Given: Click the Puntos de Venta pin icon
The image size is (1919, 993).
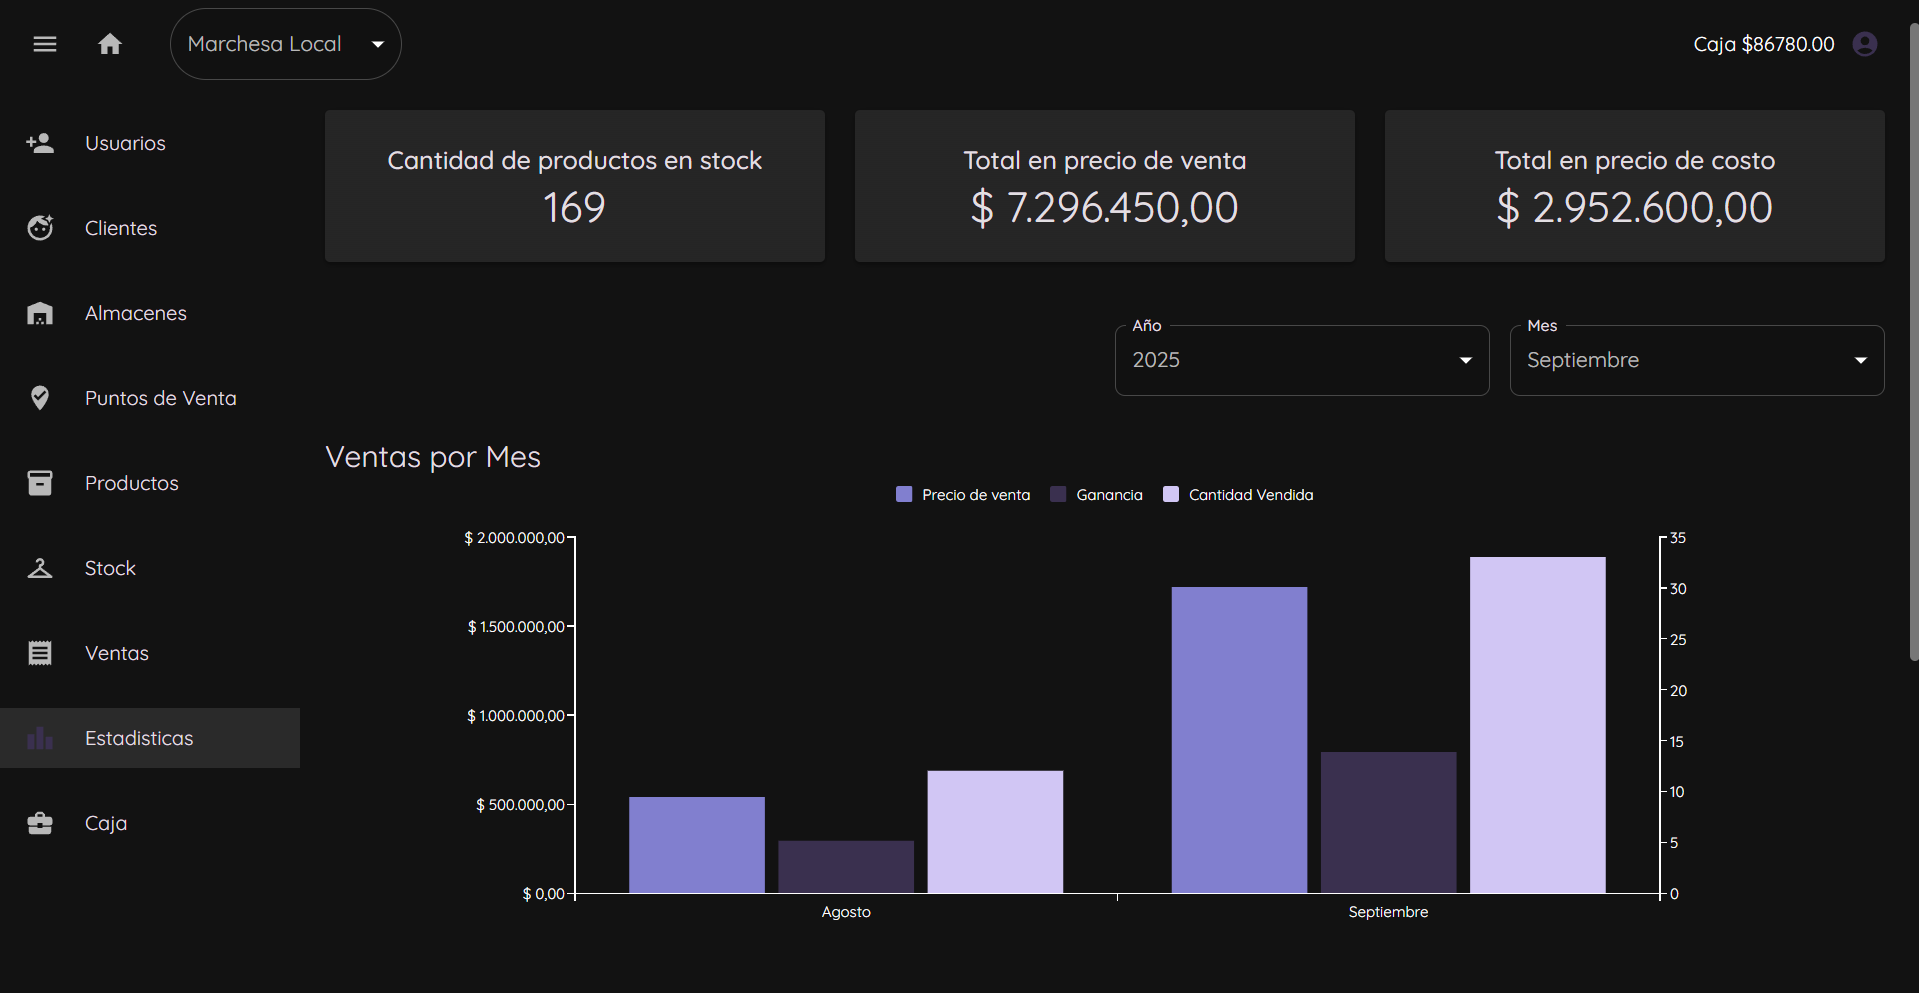Looking at the screenshot, I should coord(40,398).
